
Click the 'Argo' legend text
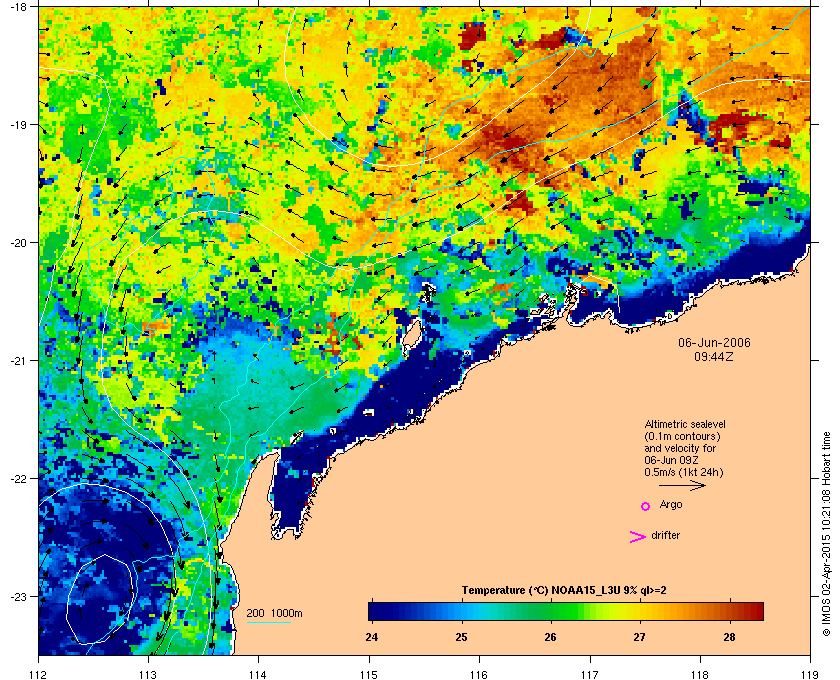(x=671, y=505)
